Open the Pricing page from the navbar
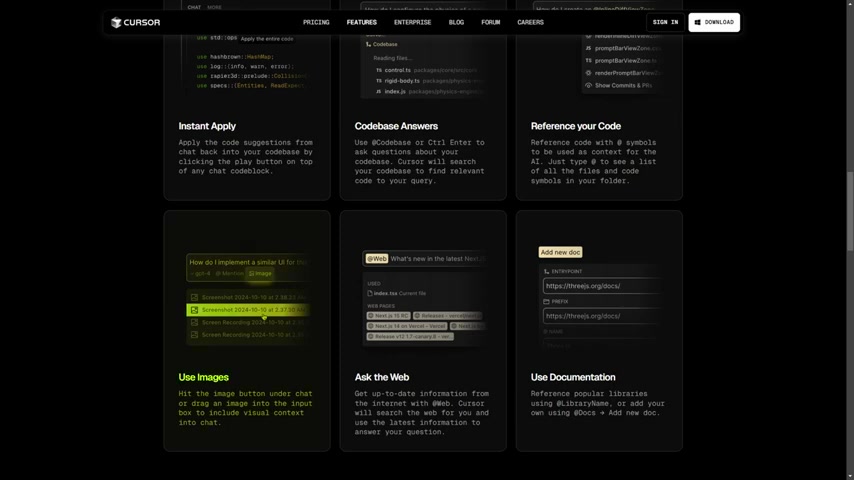This screenshot has width=854, height=480. pyautogui.click(x=316, y=22)
